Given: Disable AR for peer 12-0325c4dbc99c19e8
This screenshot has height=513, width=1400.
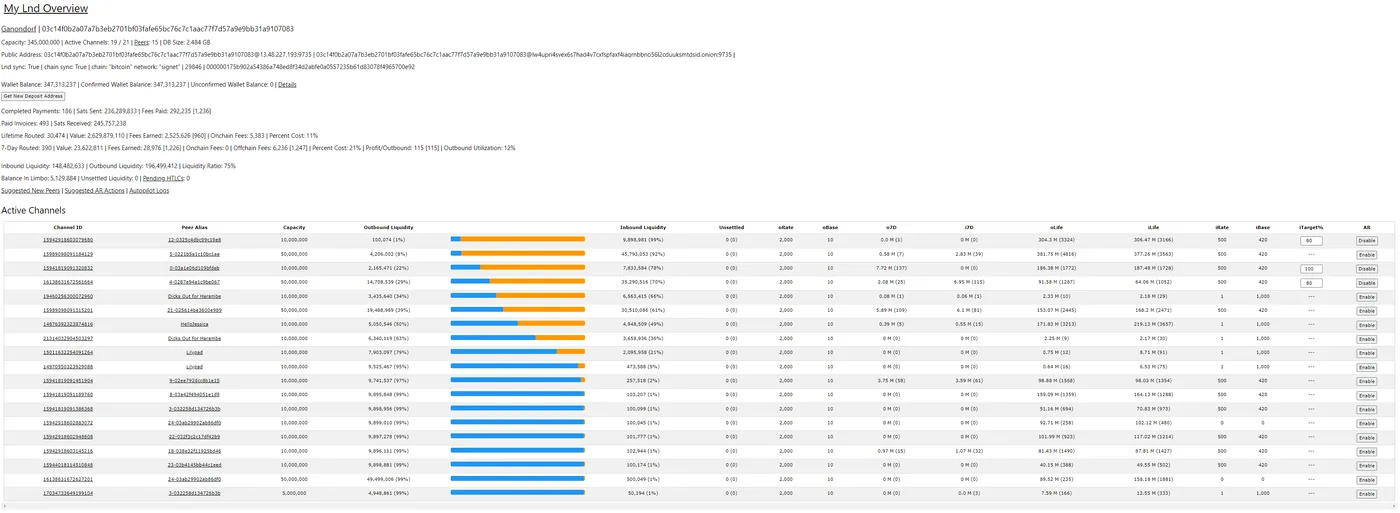Looking at the screenshot, I should tap(1367, 241).
